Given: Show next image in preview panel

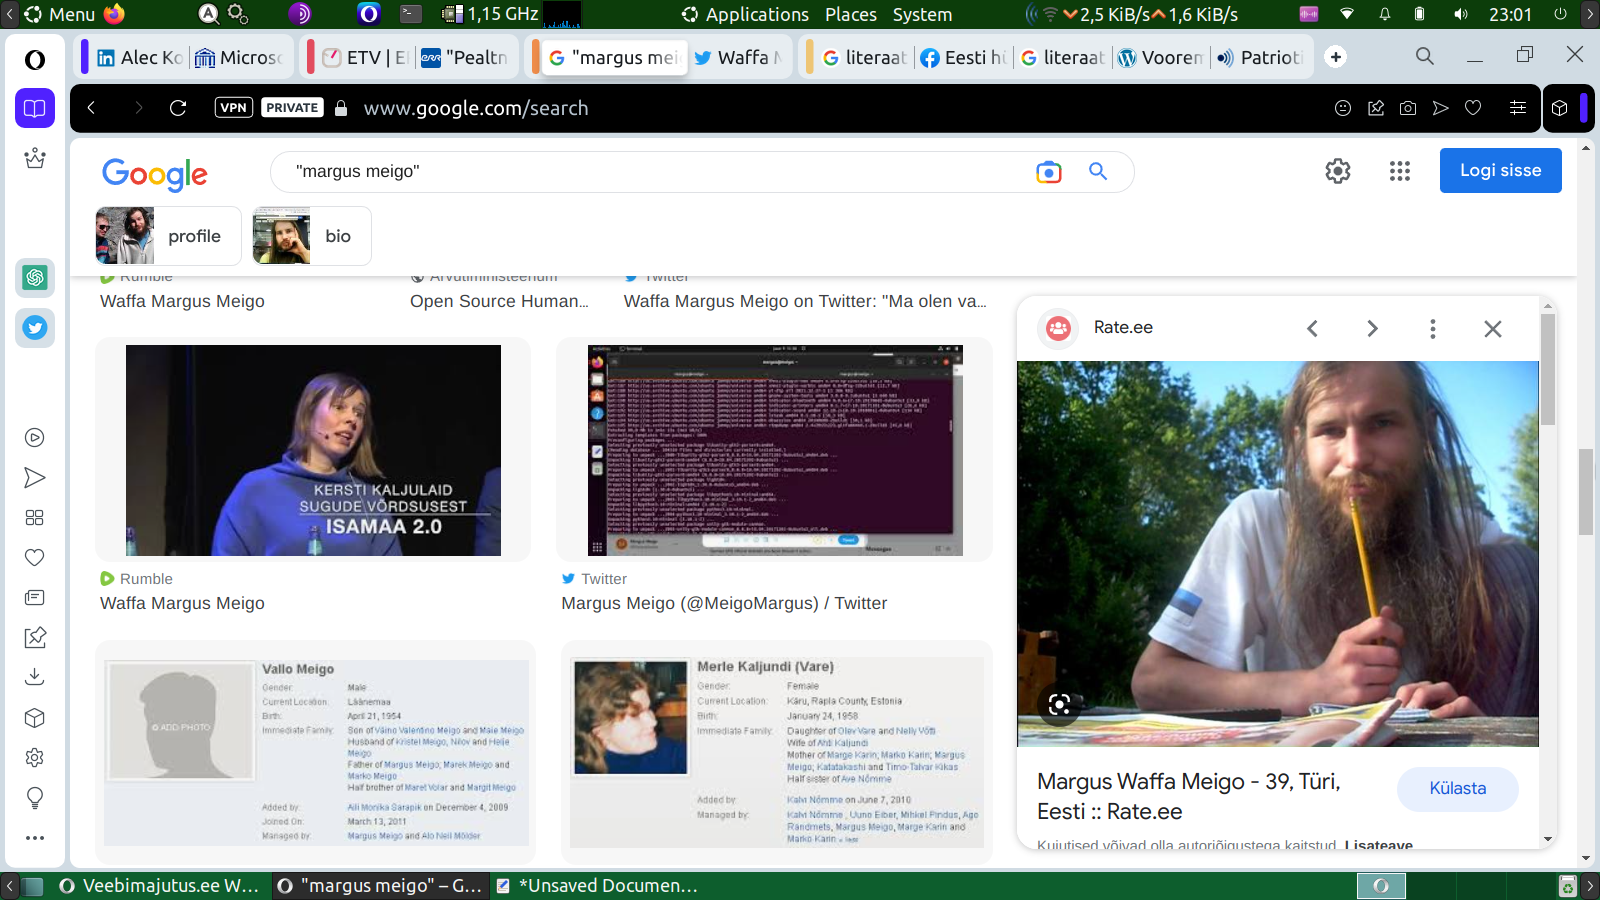Looking at the screenshot, I should coord(1372,329).
